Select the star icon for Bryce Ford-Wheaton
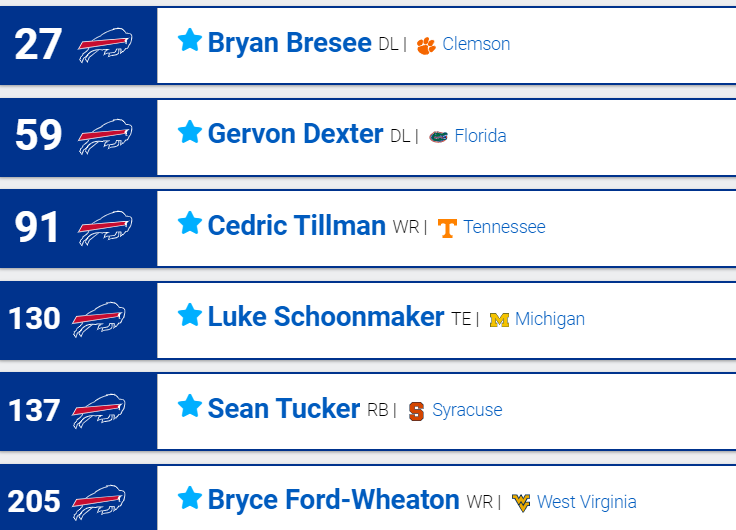 pyautogui.click(x=190, y=498)
